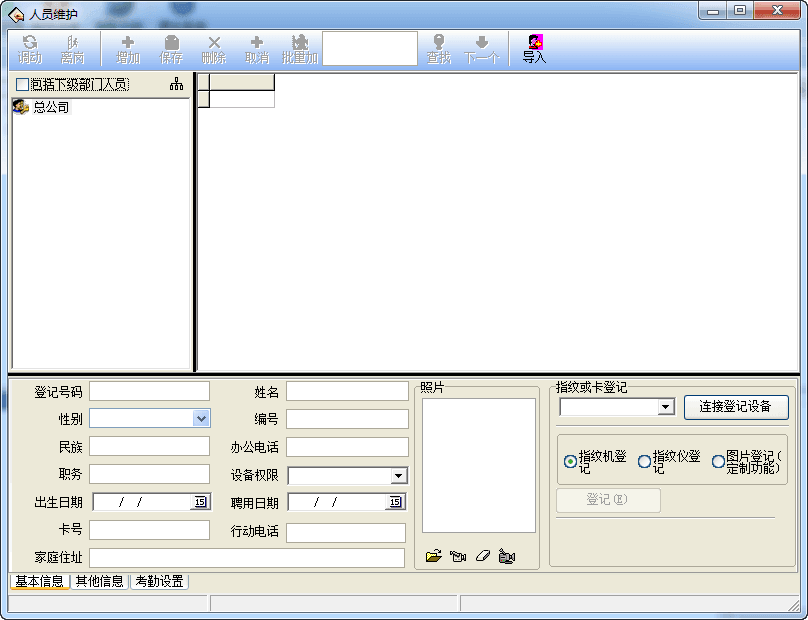Focus the 民族 input field
Screen dimensions: 808x620
click(x=149, y=446)
